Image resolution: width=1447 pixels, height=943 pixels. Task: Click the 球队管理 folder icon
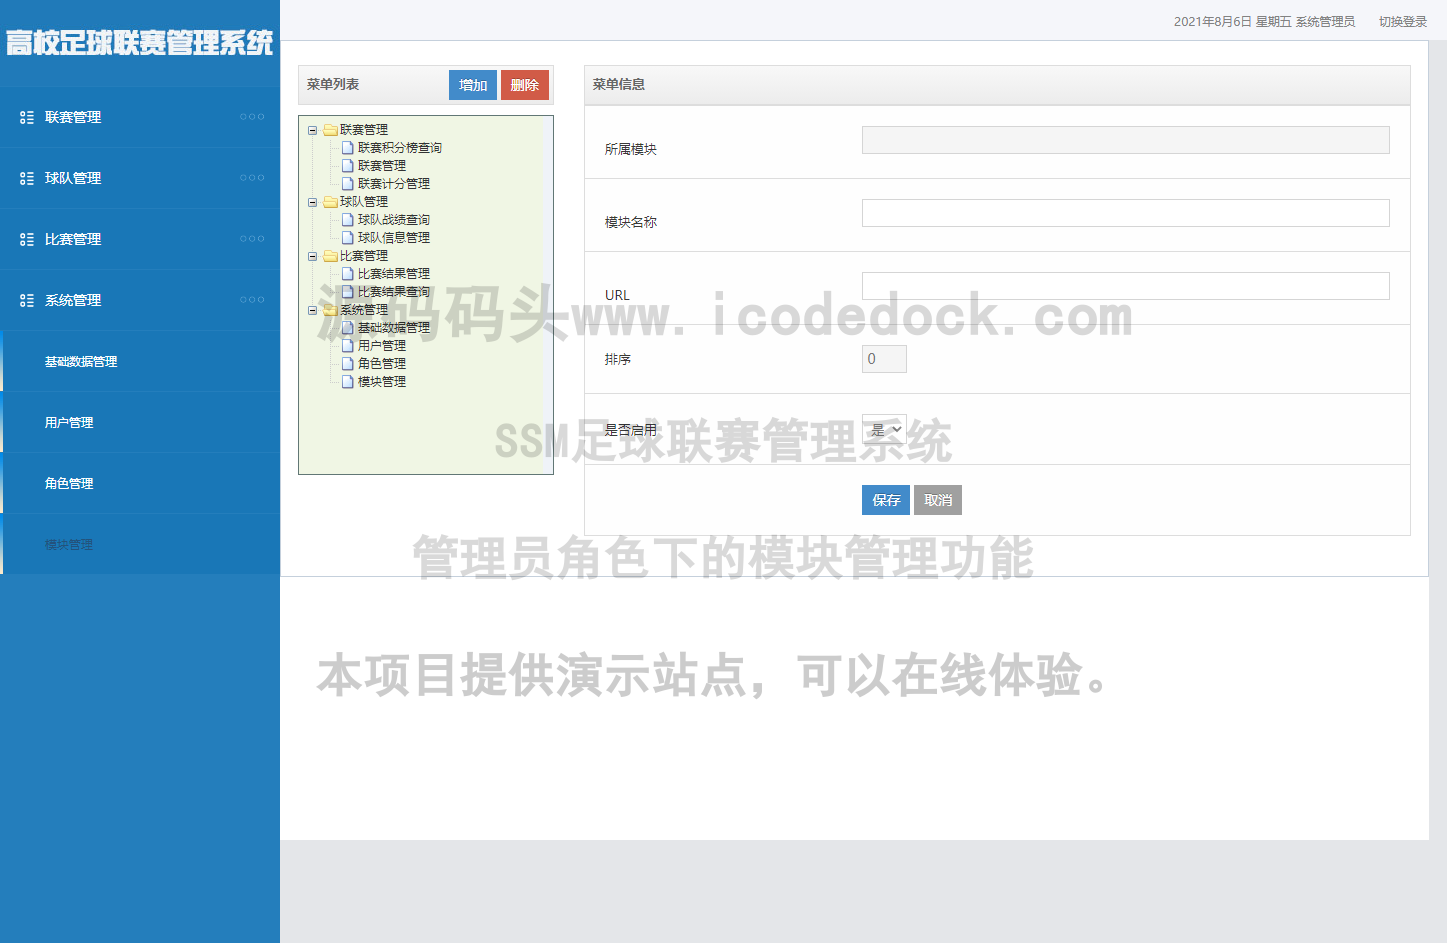point(331,201)
